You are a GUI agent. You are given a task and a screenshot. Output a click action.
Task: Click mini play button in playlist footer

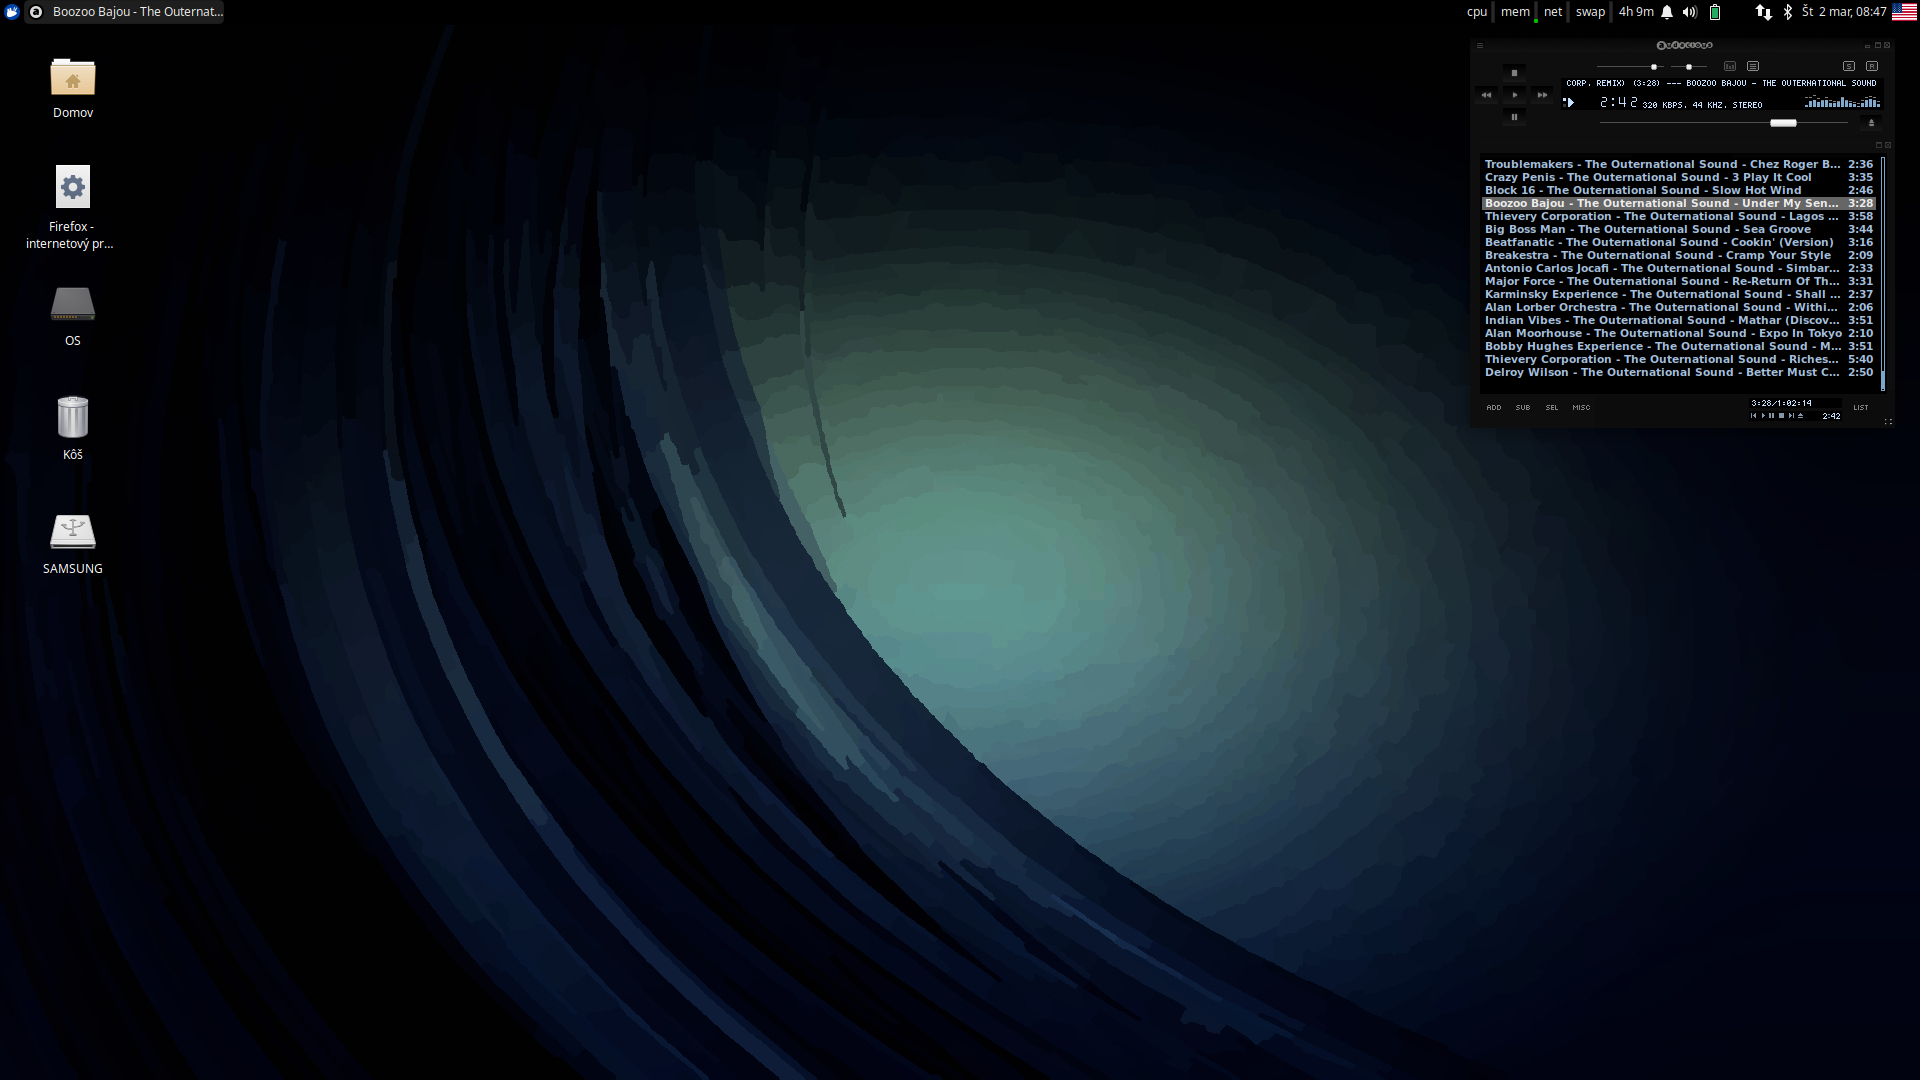point(1763,416)
